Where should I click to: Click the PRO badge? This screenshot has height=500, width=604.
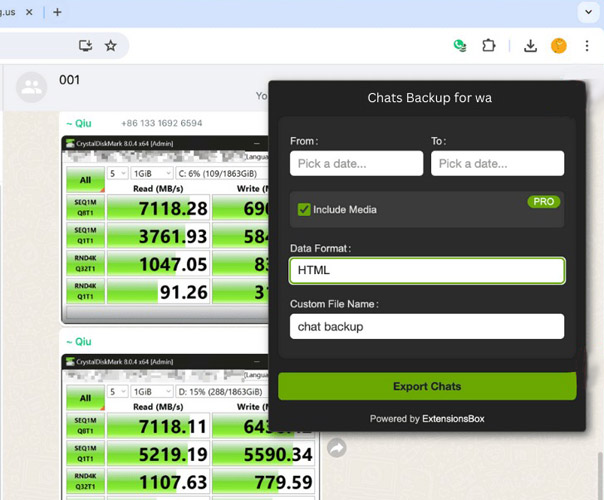pyautogui.click(x=544, y=201)
